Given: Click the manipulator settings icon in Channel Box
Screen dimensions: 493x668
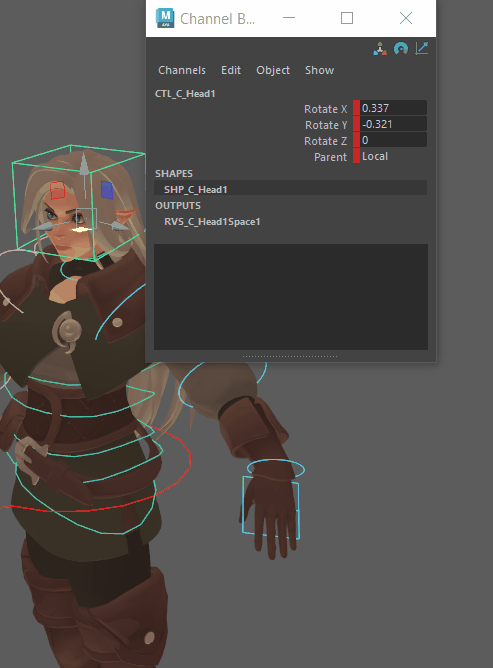Looking at the screenshot, I should pyautogui.click(x=380, y=49).
